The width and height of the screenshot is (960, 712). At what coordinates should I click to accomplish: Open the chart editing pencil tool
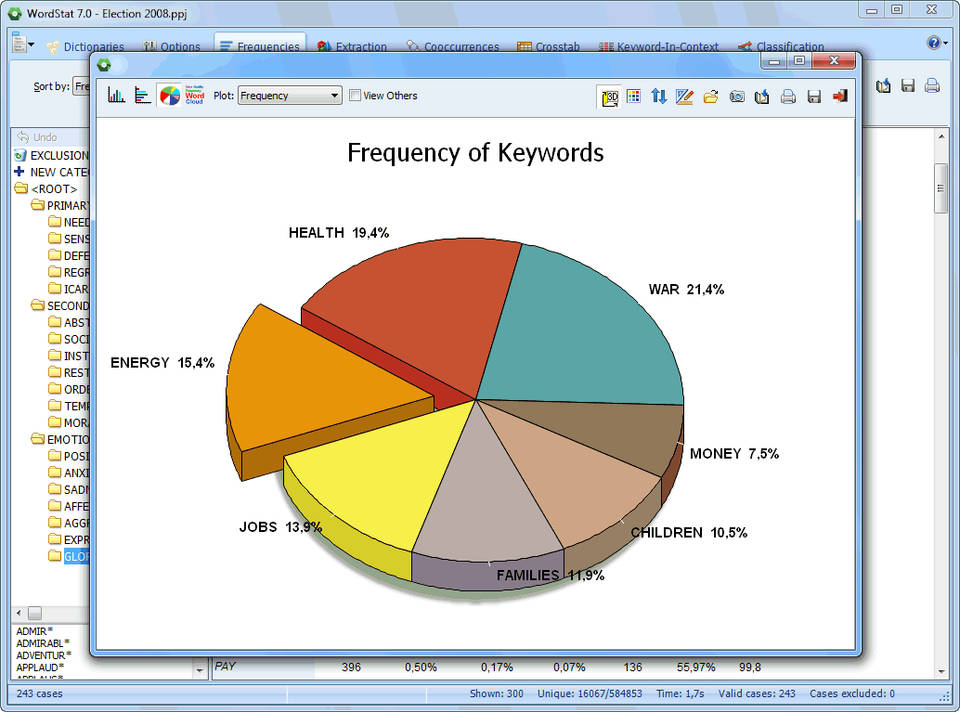(x=684, y=96)
